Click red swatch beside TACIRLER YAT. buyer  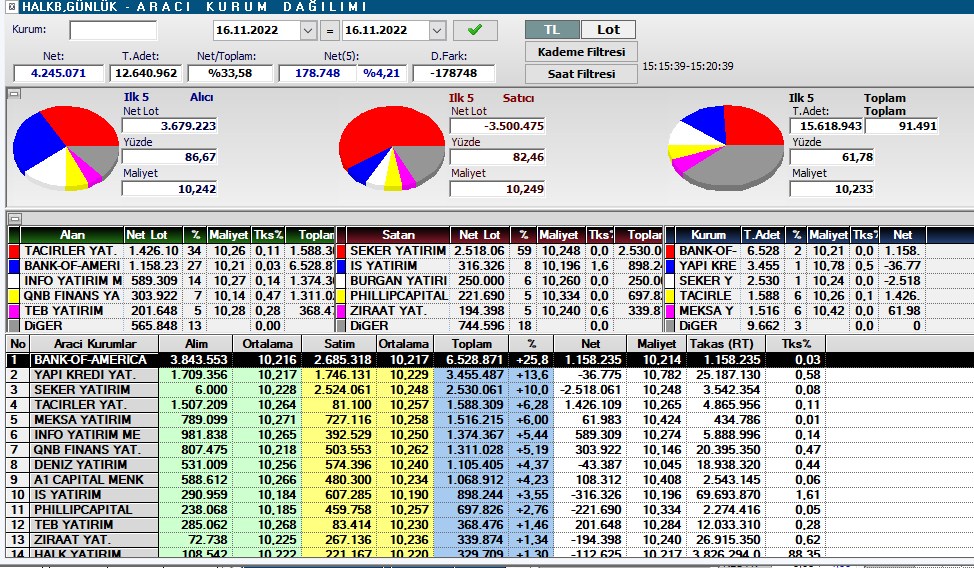(x=14, y=250)
